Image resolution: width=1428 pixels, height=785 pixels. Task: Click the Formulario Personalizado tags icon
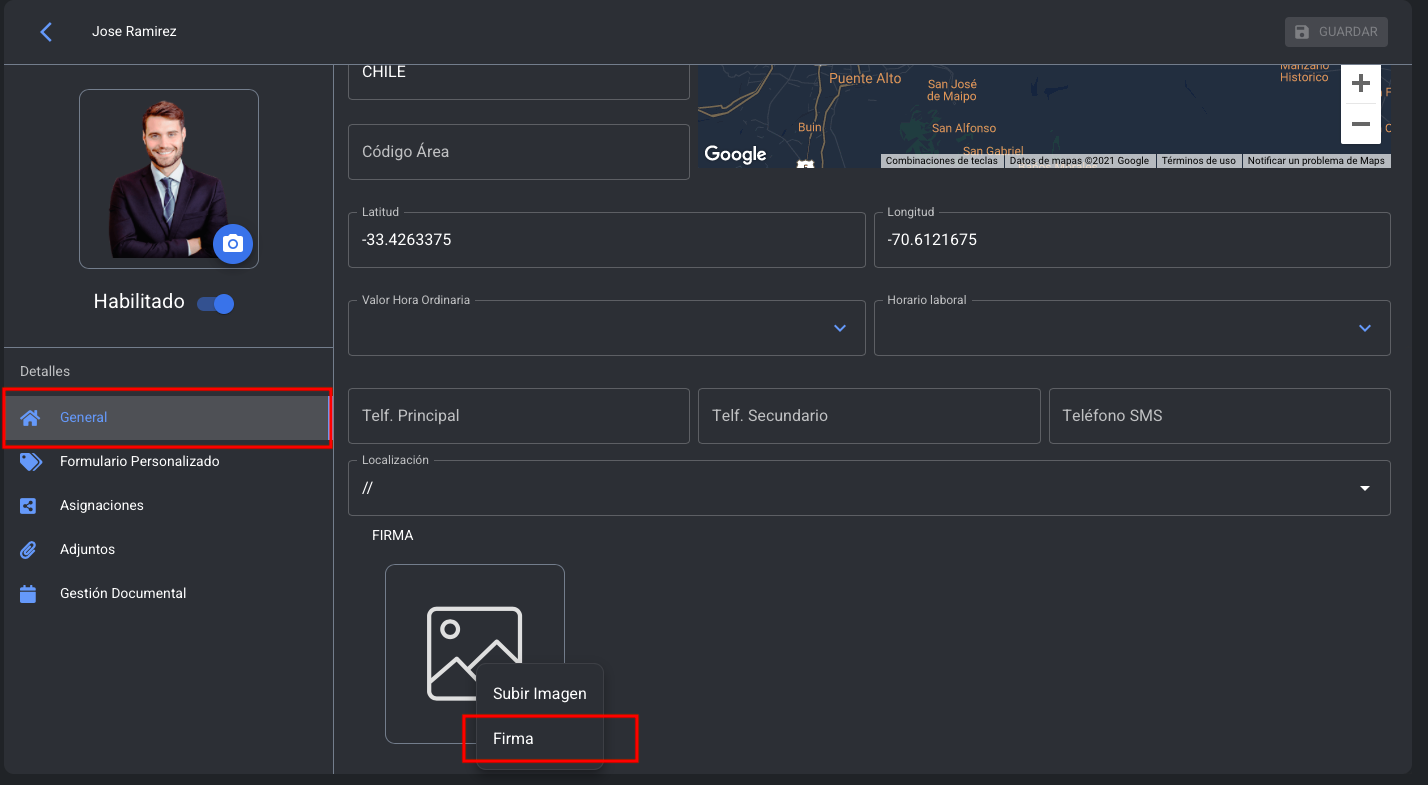(31, 462)
